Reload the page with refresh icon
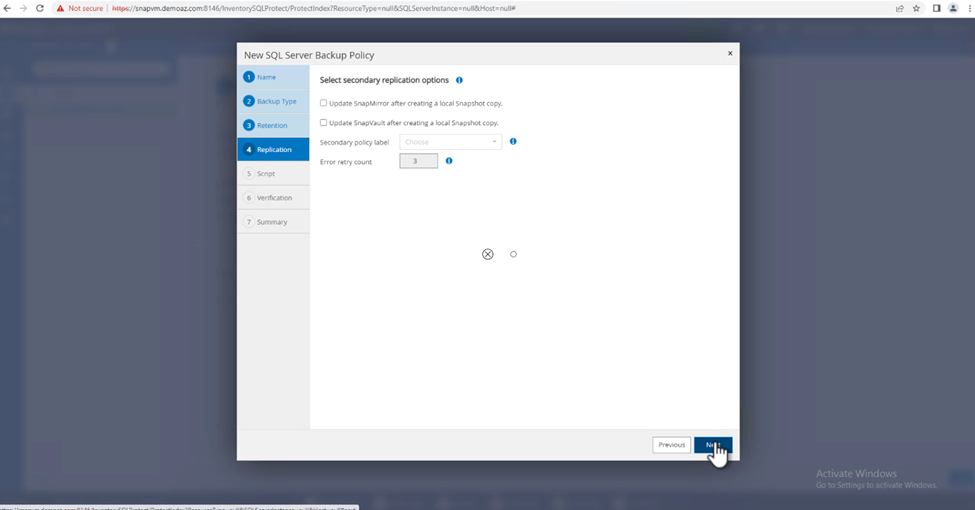Screen dimensions: 975x510 [x=40, y=8]
